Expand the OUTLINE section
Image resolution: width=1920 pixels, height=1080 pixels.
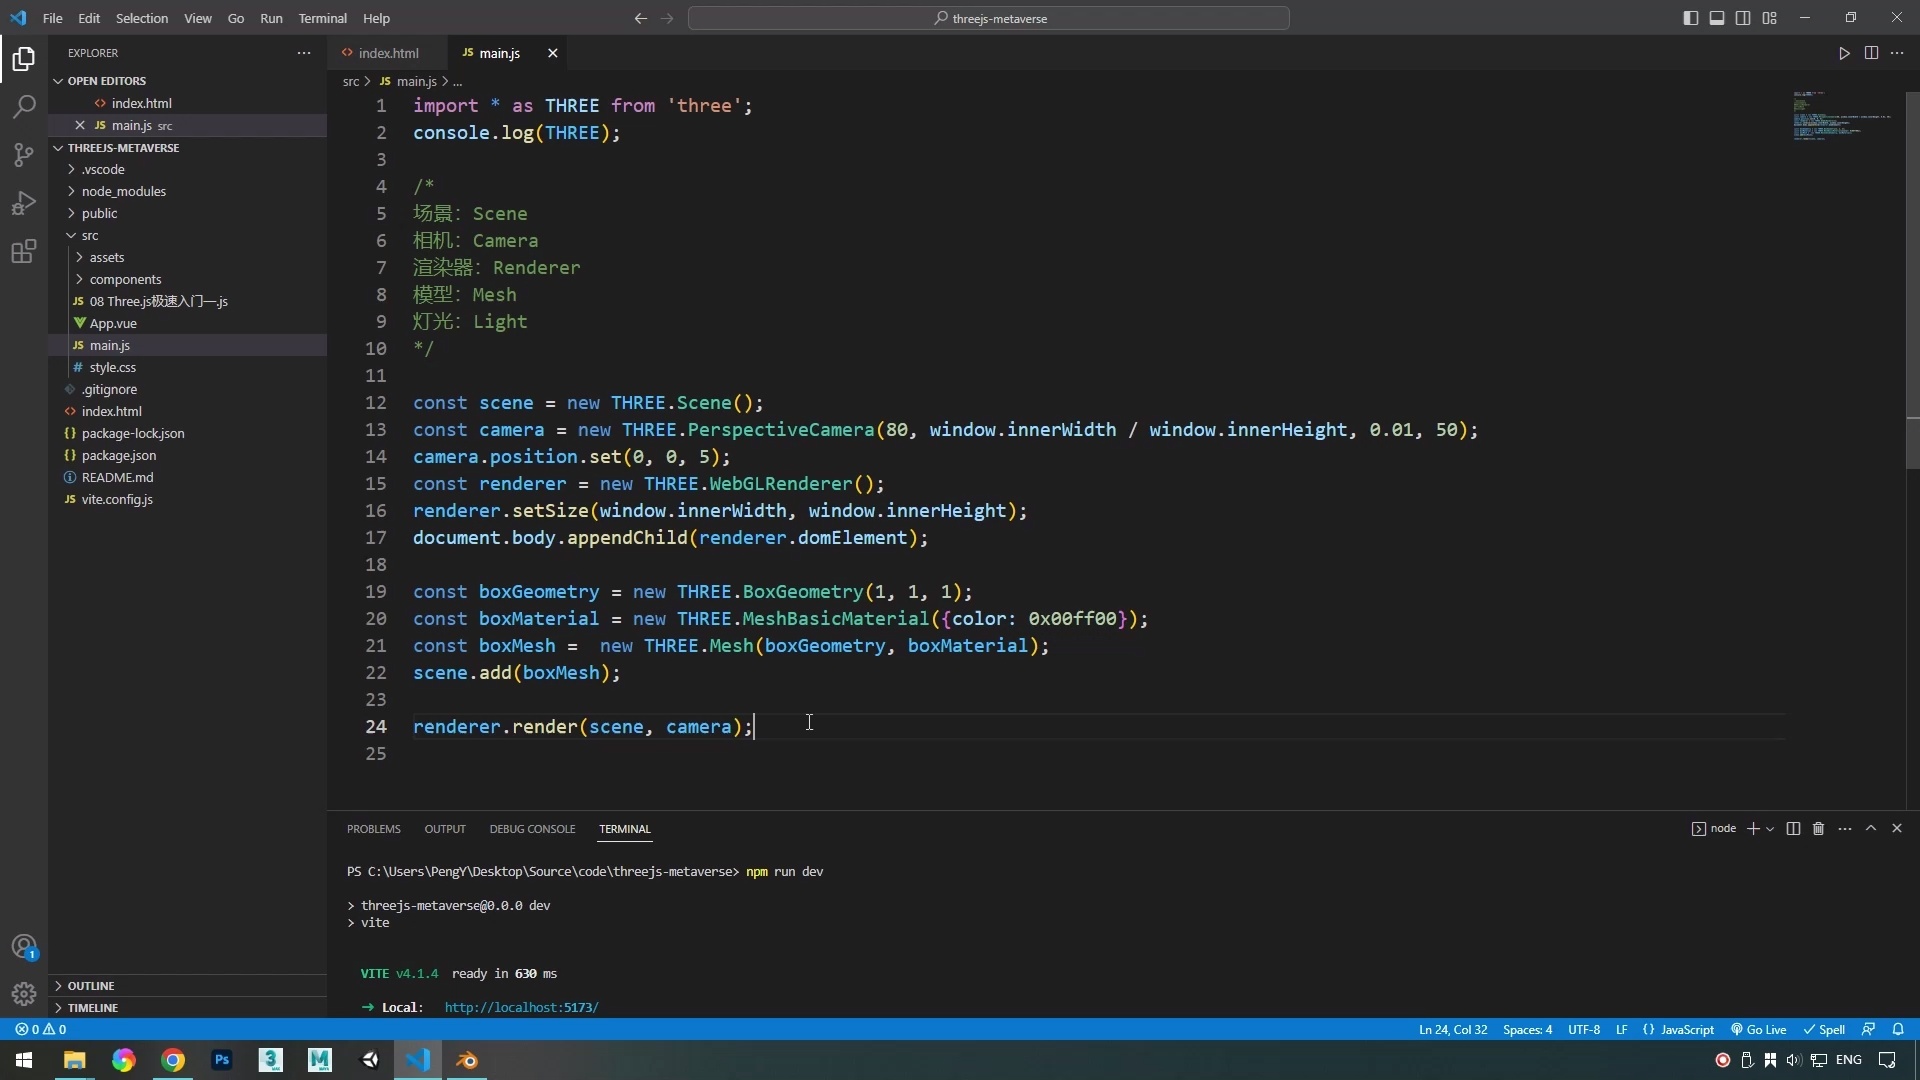pyautogui.click(x=90, y=986)
